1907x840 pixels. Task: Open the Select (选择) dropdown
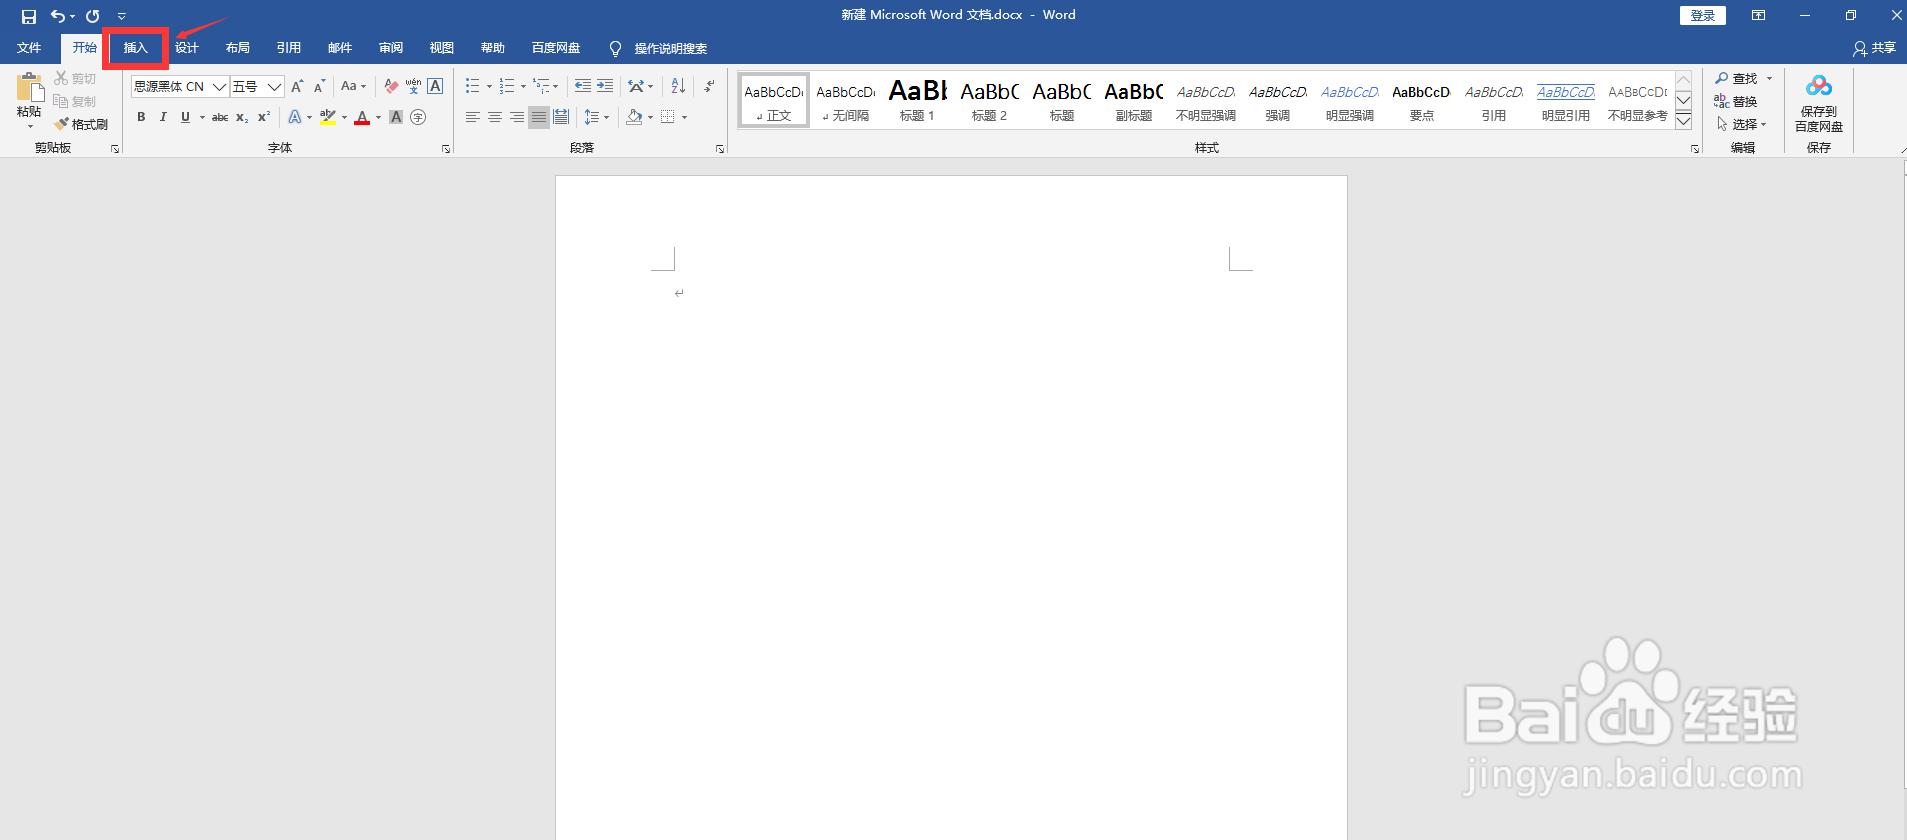(x=1742, y=124)
